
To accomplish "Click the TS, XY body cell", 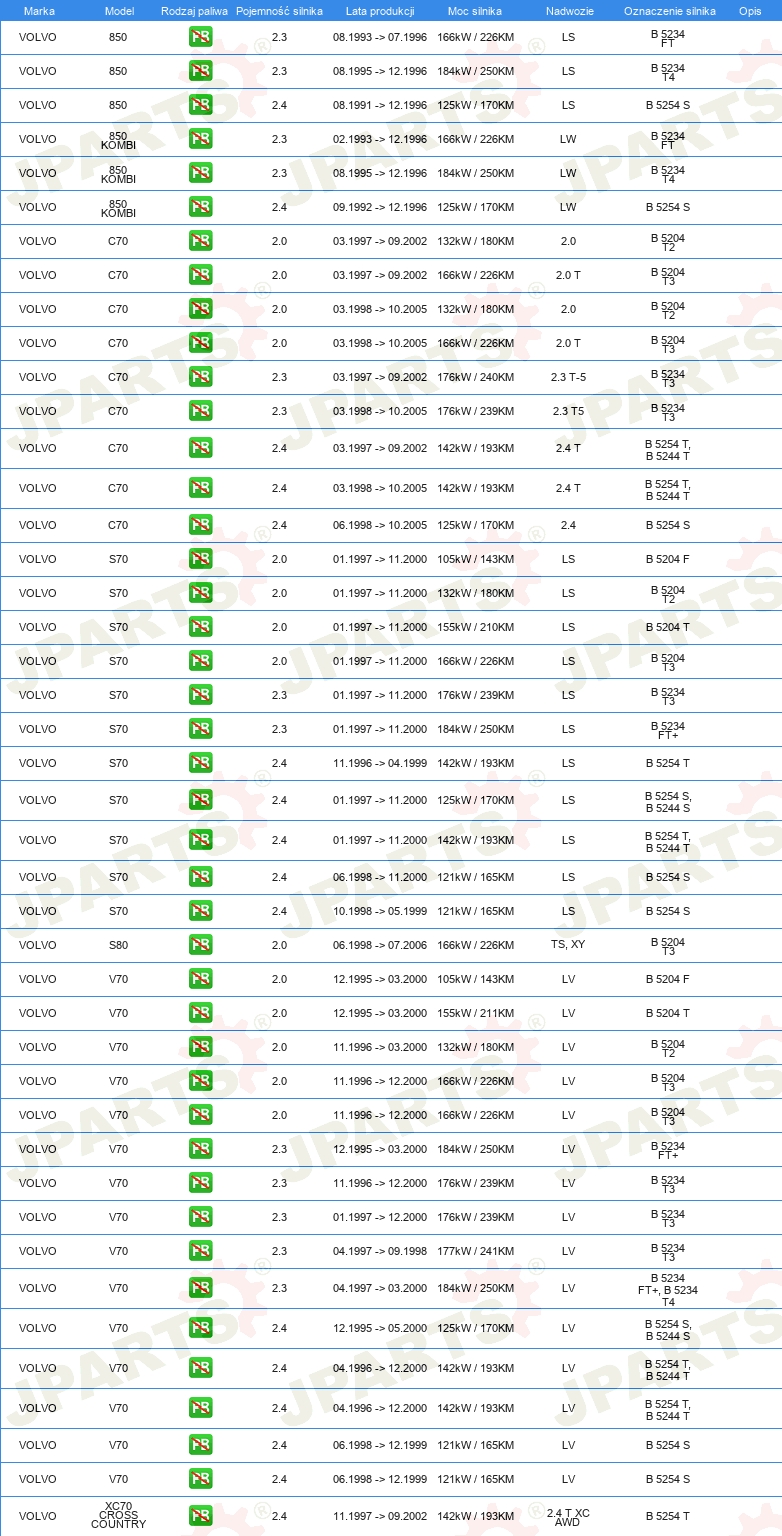I will (x=568, y=946).
